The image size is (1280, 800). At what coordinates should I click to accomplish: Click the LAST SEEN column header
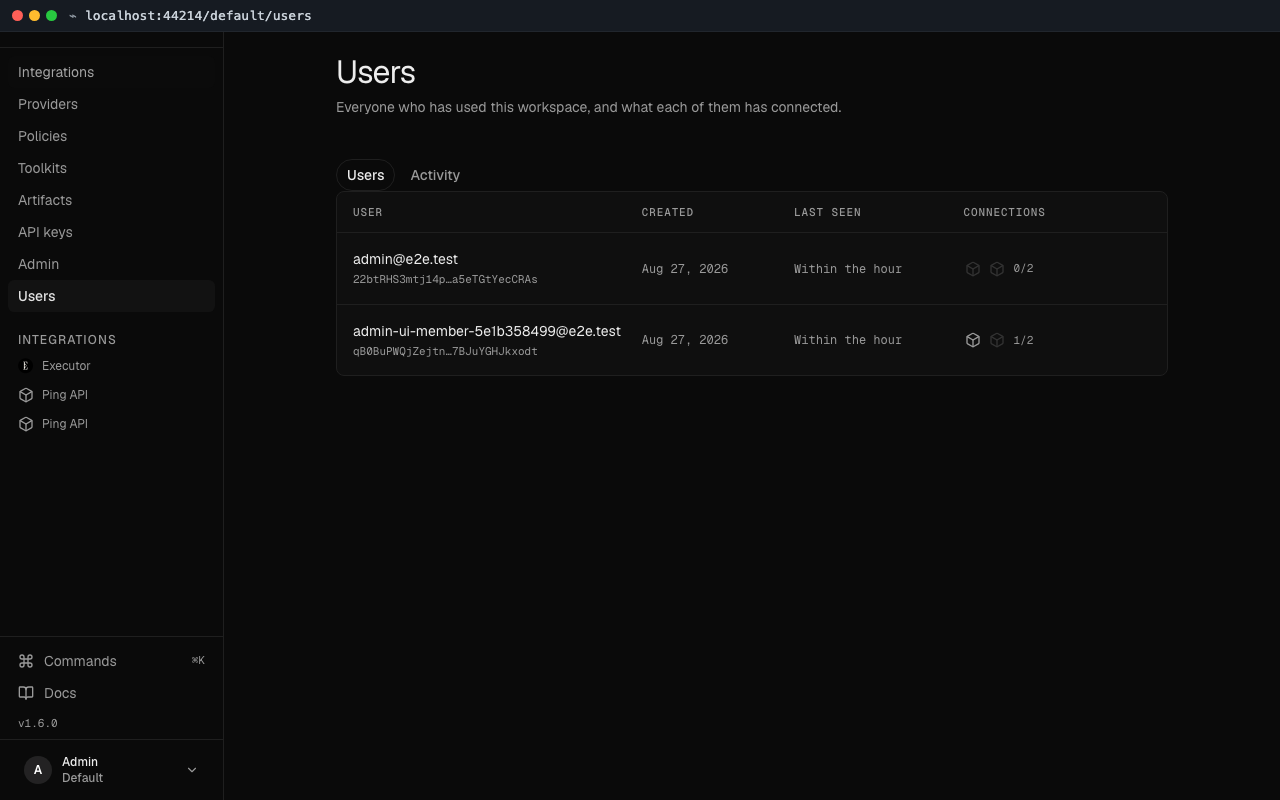[x=827, y=212]
